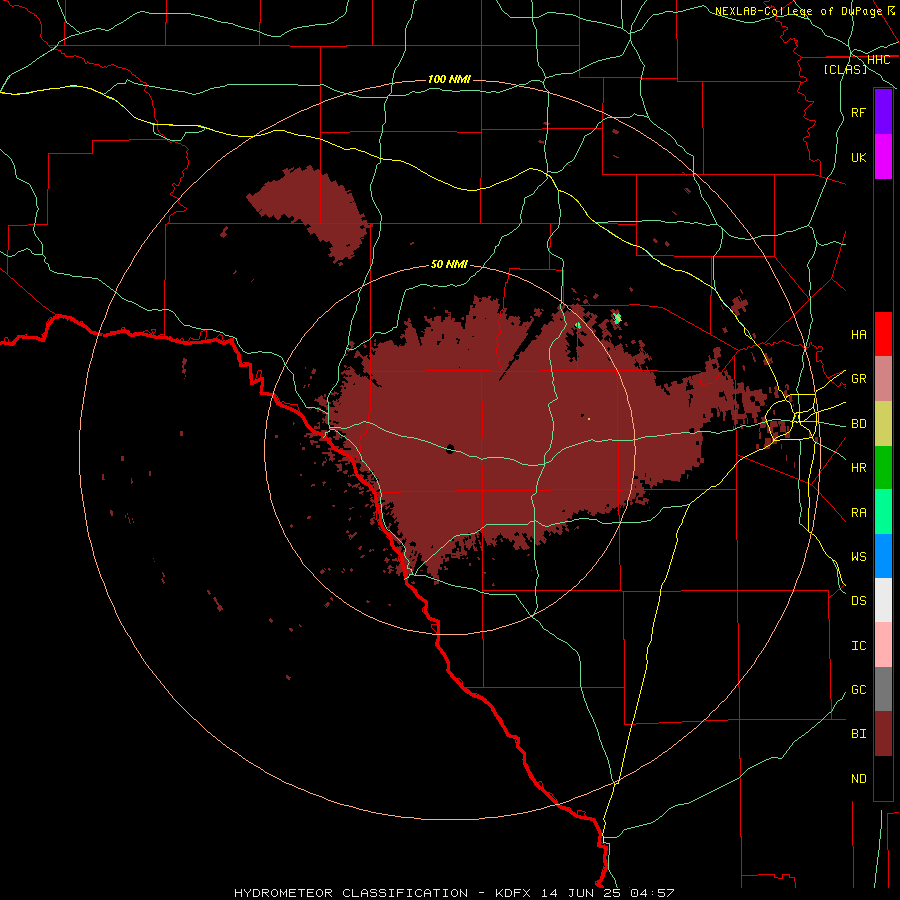Click the RA aqua legend swatch

(883, 512)
